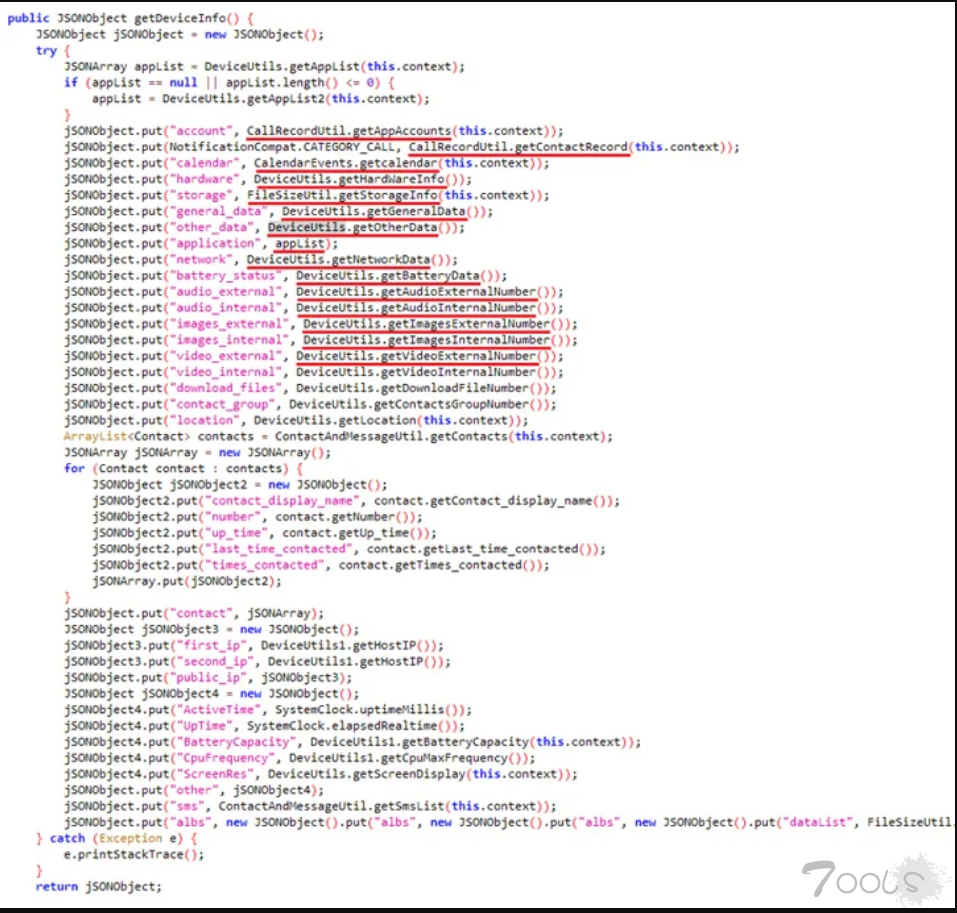The width and height of the screenshot is (957, 913).
Task: Select the "account" string key
Action: pos(201,131)
